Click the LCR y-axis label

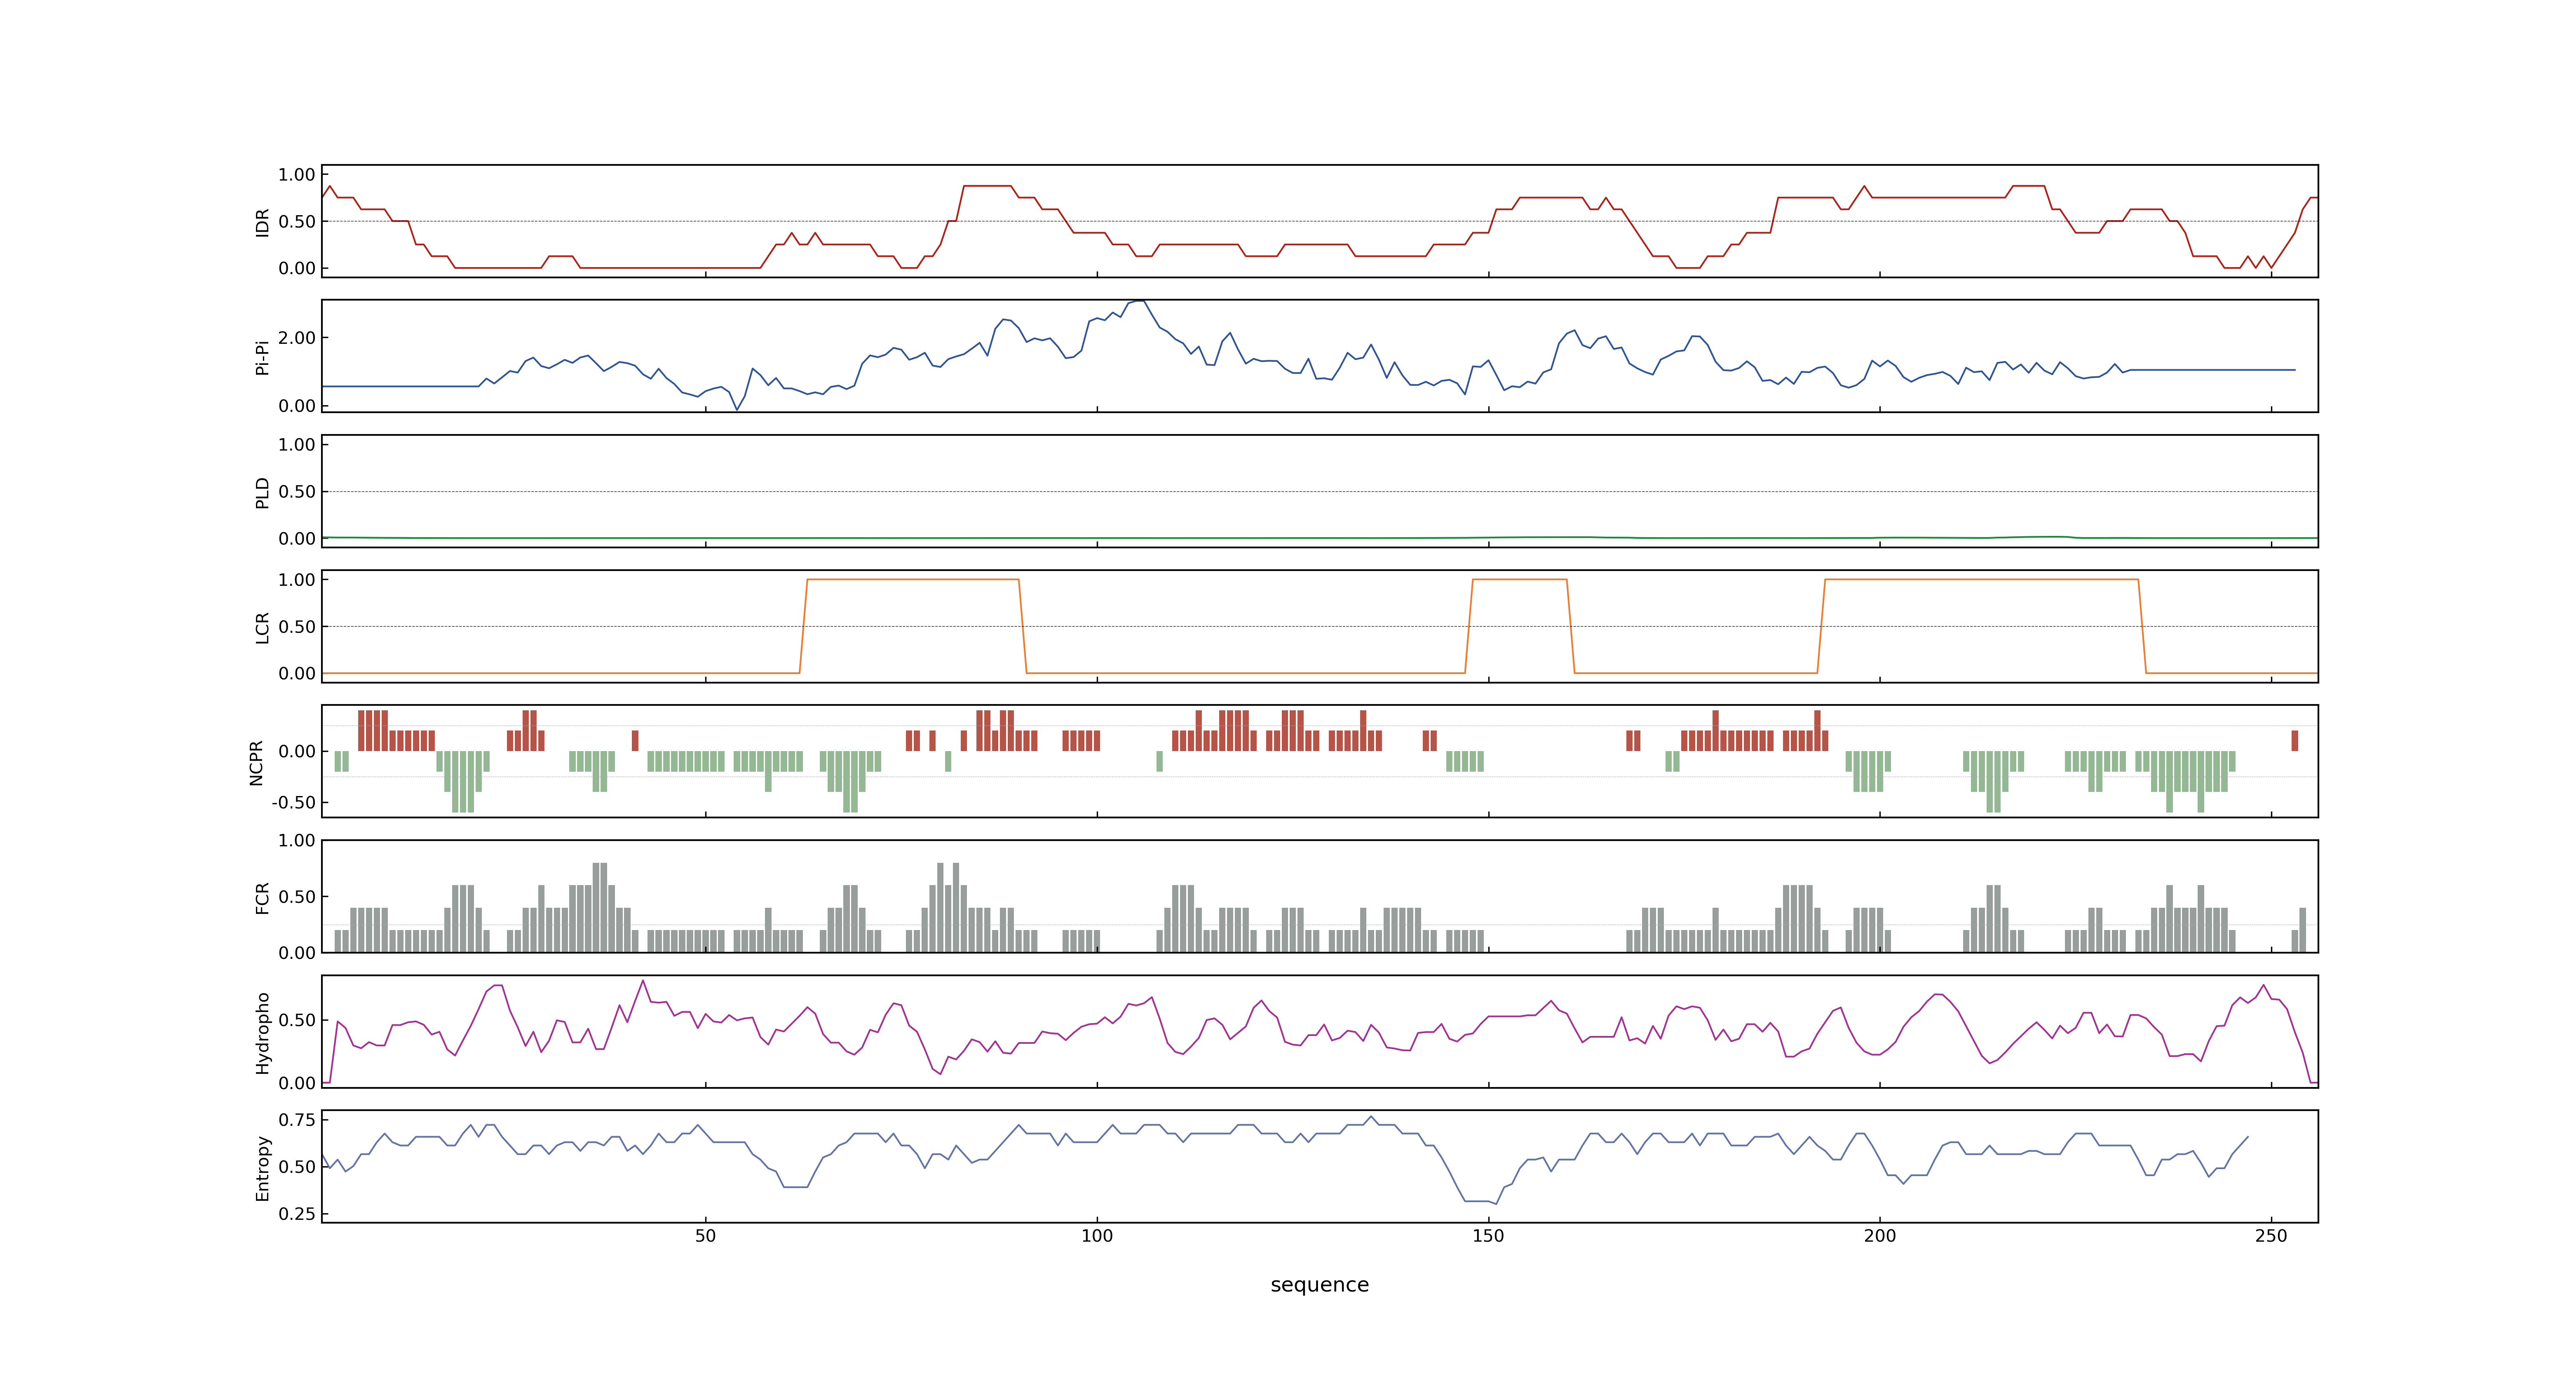click(262, 628)
